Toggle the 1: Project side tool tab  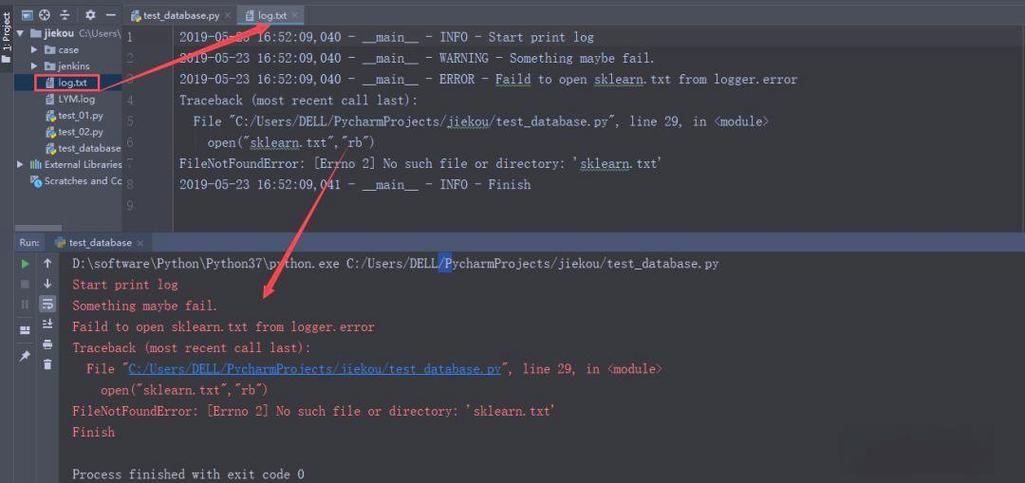coord(7,38)
